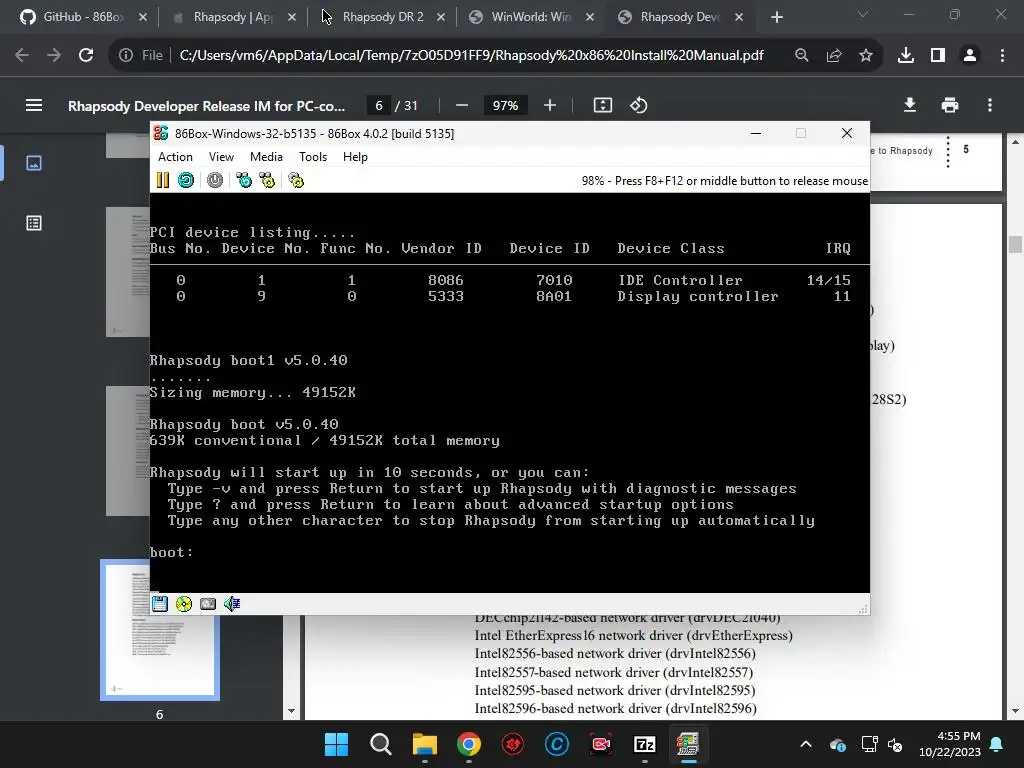Click the hard disk status icon
1024x768 pixels.
pos(208,604)
